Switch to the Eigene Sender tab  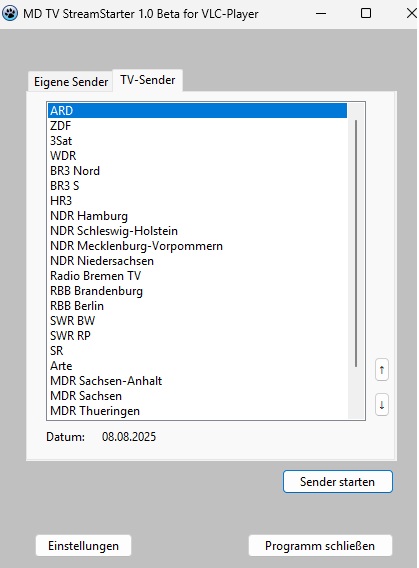pos(71,82)
